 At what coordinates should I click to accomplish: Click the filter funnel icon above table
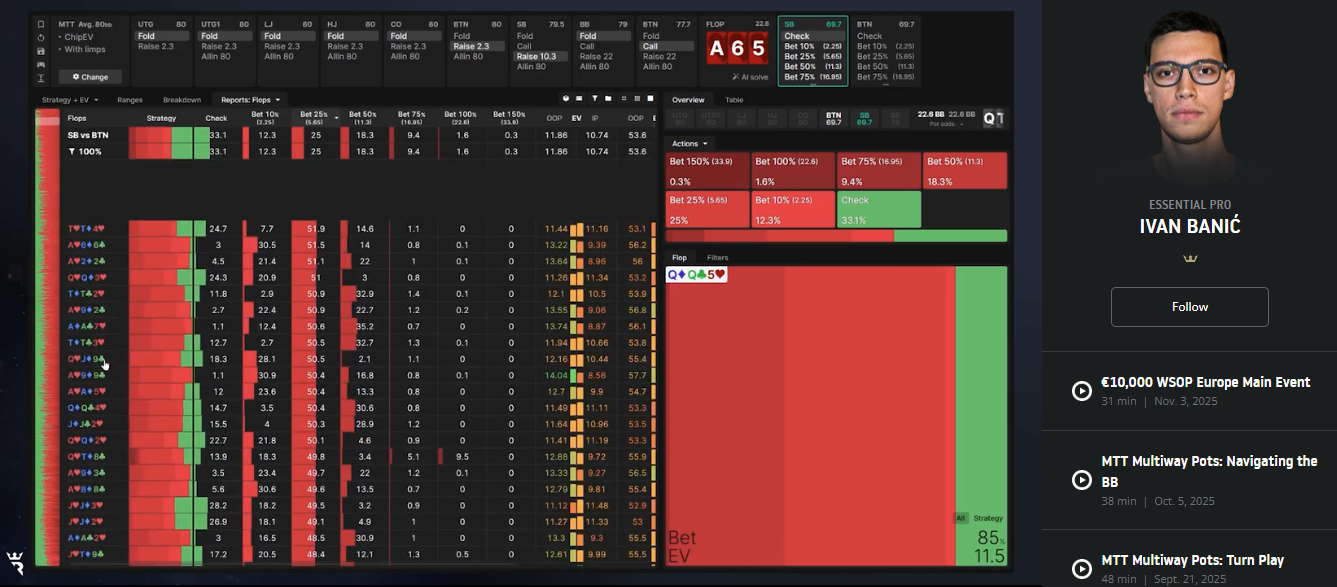[594, 99]
